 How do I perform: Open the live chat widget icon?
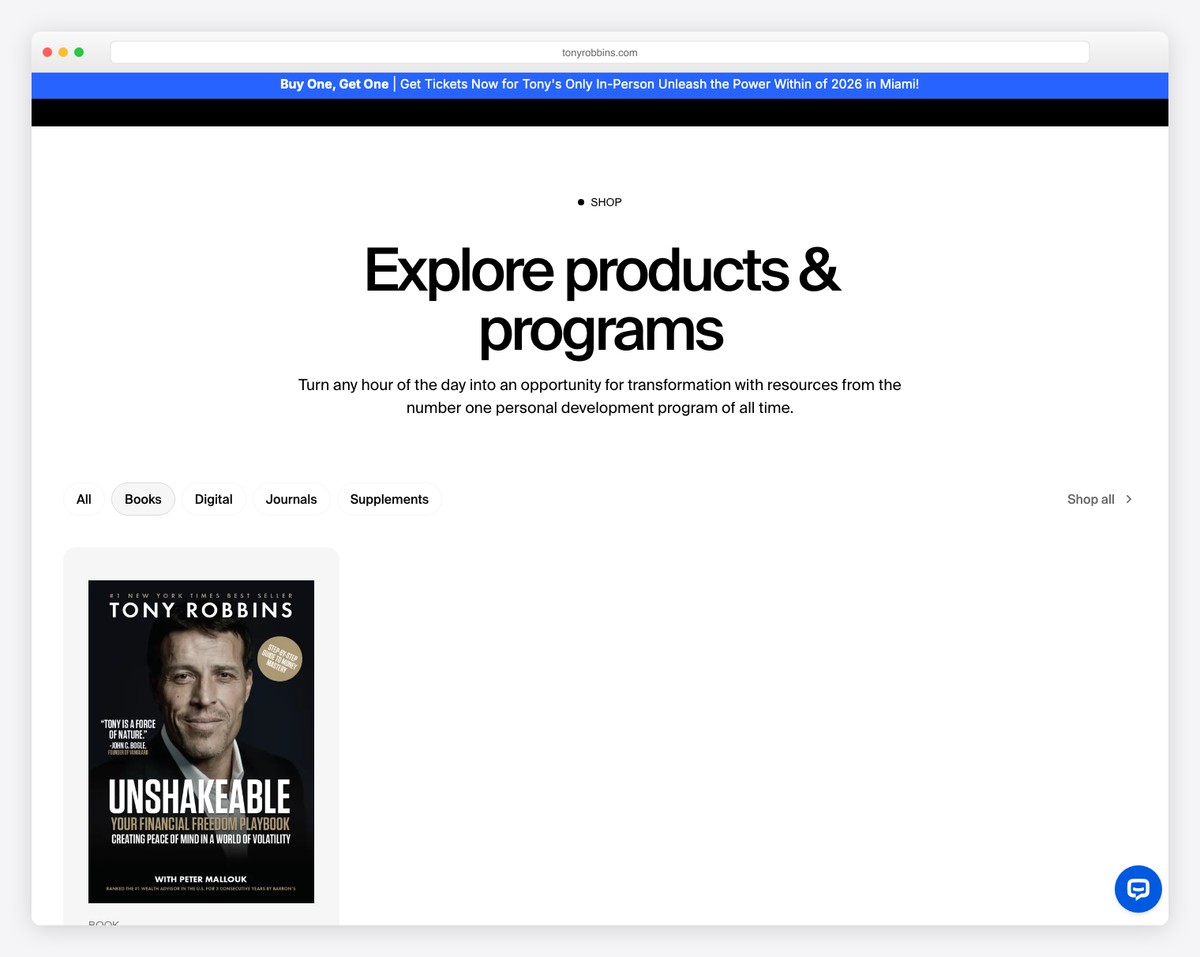[x=1138, y=889]
